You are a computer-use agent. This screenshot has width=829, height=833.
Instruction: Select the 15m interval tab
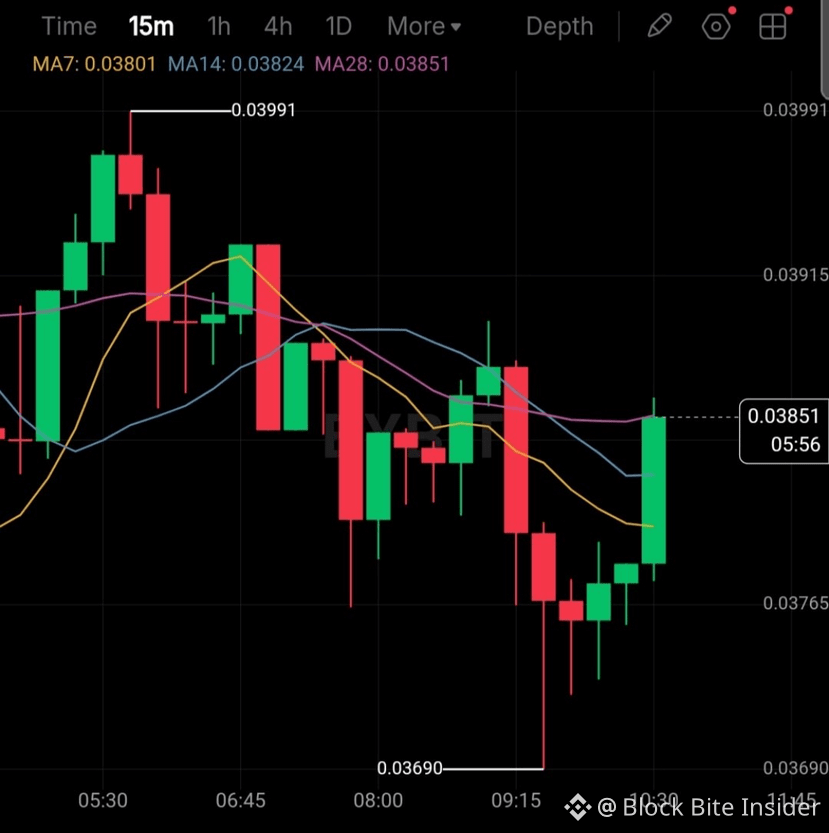151,26
